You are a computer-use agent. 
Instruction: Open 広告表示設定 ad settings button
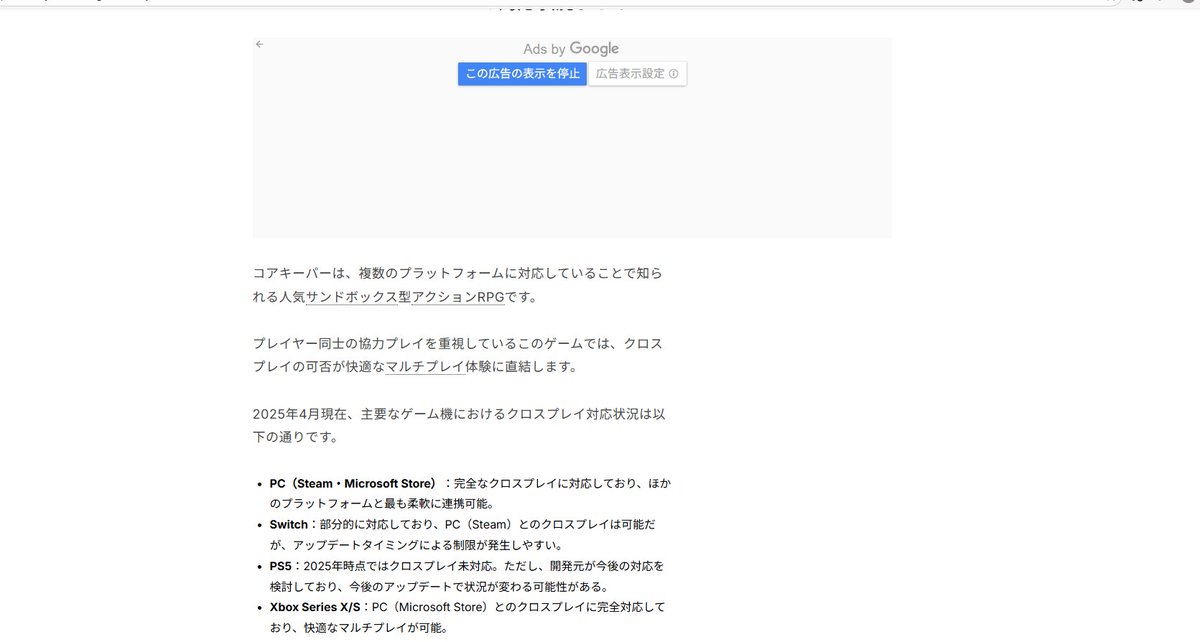(x=637, y=74)
